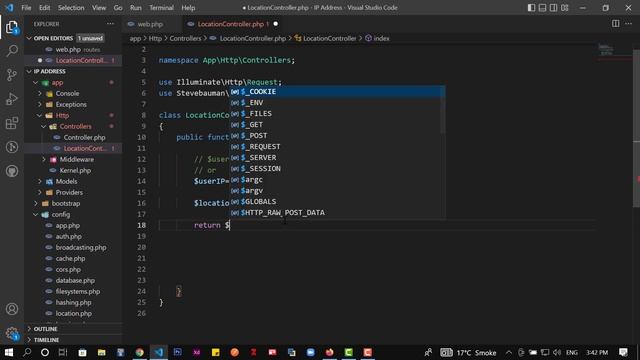Open the Terminal menu
Image resolution: width=640 pixels, height=360 pixels.
(161, 8)
